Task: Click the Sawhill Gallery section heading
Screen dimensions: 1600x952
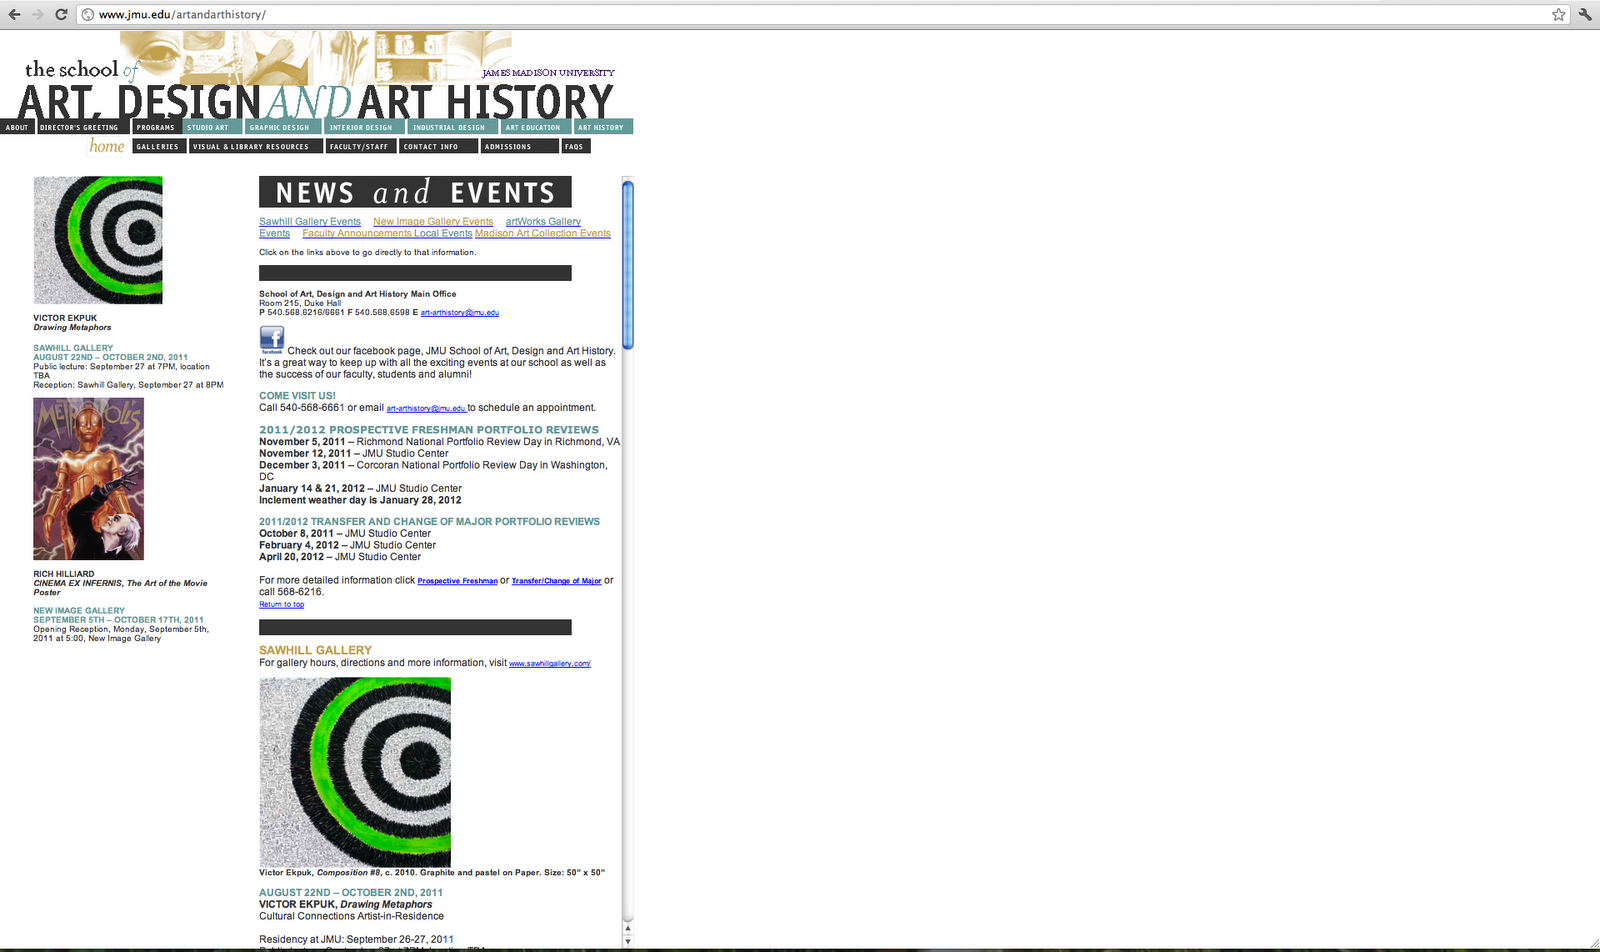Action: click(x=315, y=650)
